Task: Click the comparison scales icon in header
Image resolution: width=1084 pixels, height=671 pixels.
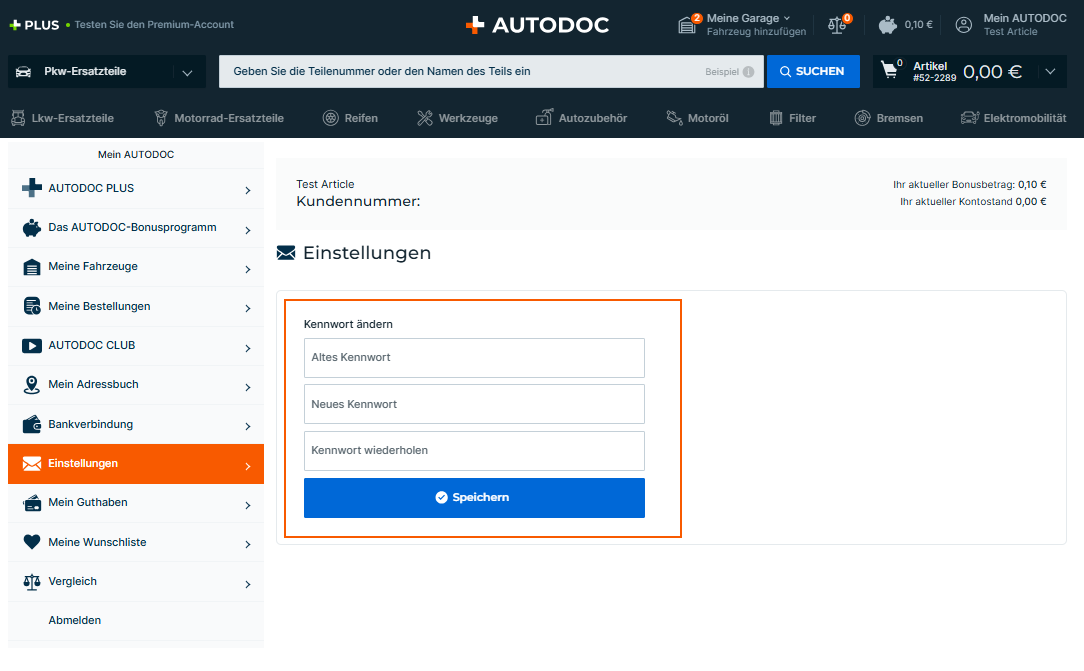Action: pos(837,25)
